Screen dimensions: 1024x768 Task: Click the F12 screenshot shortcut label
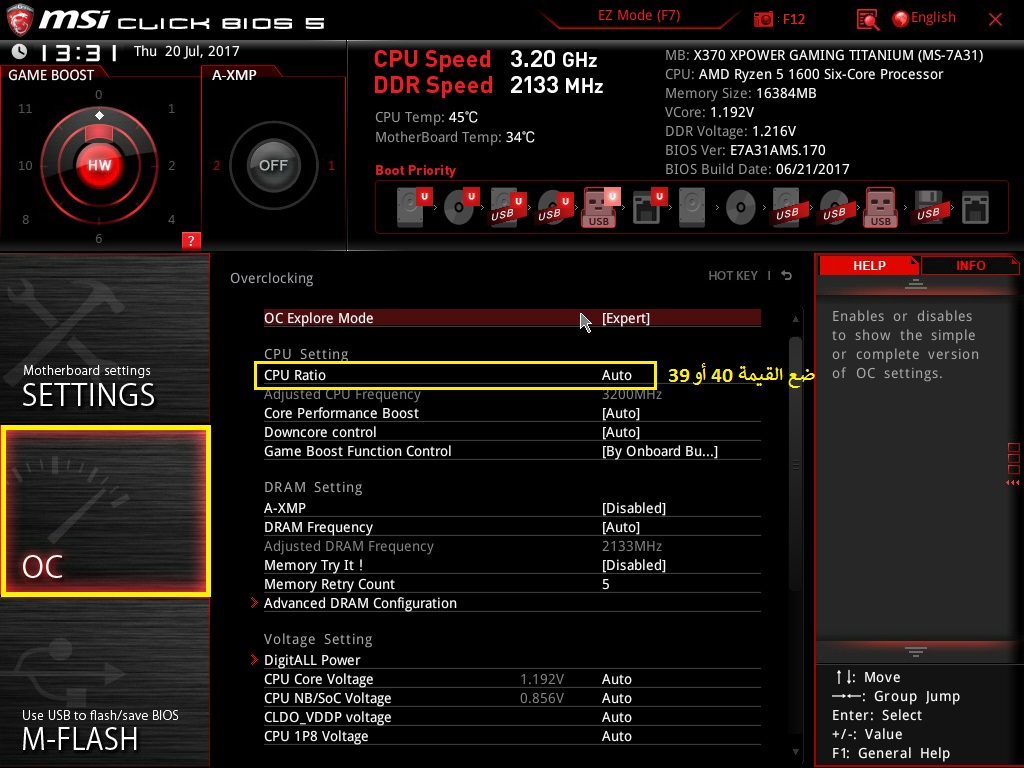tap(793, 19)
